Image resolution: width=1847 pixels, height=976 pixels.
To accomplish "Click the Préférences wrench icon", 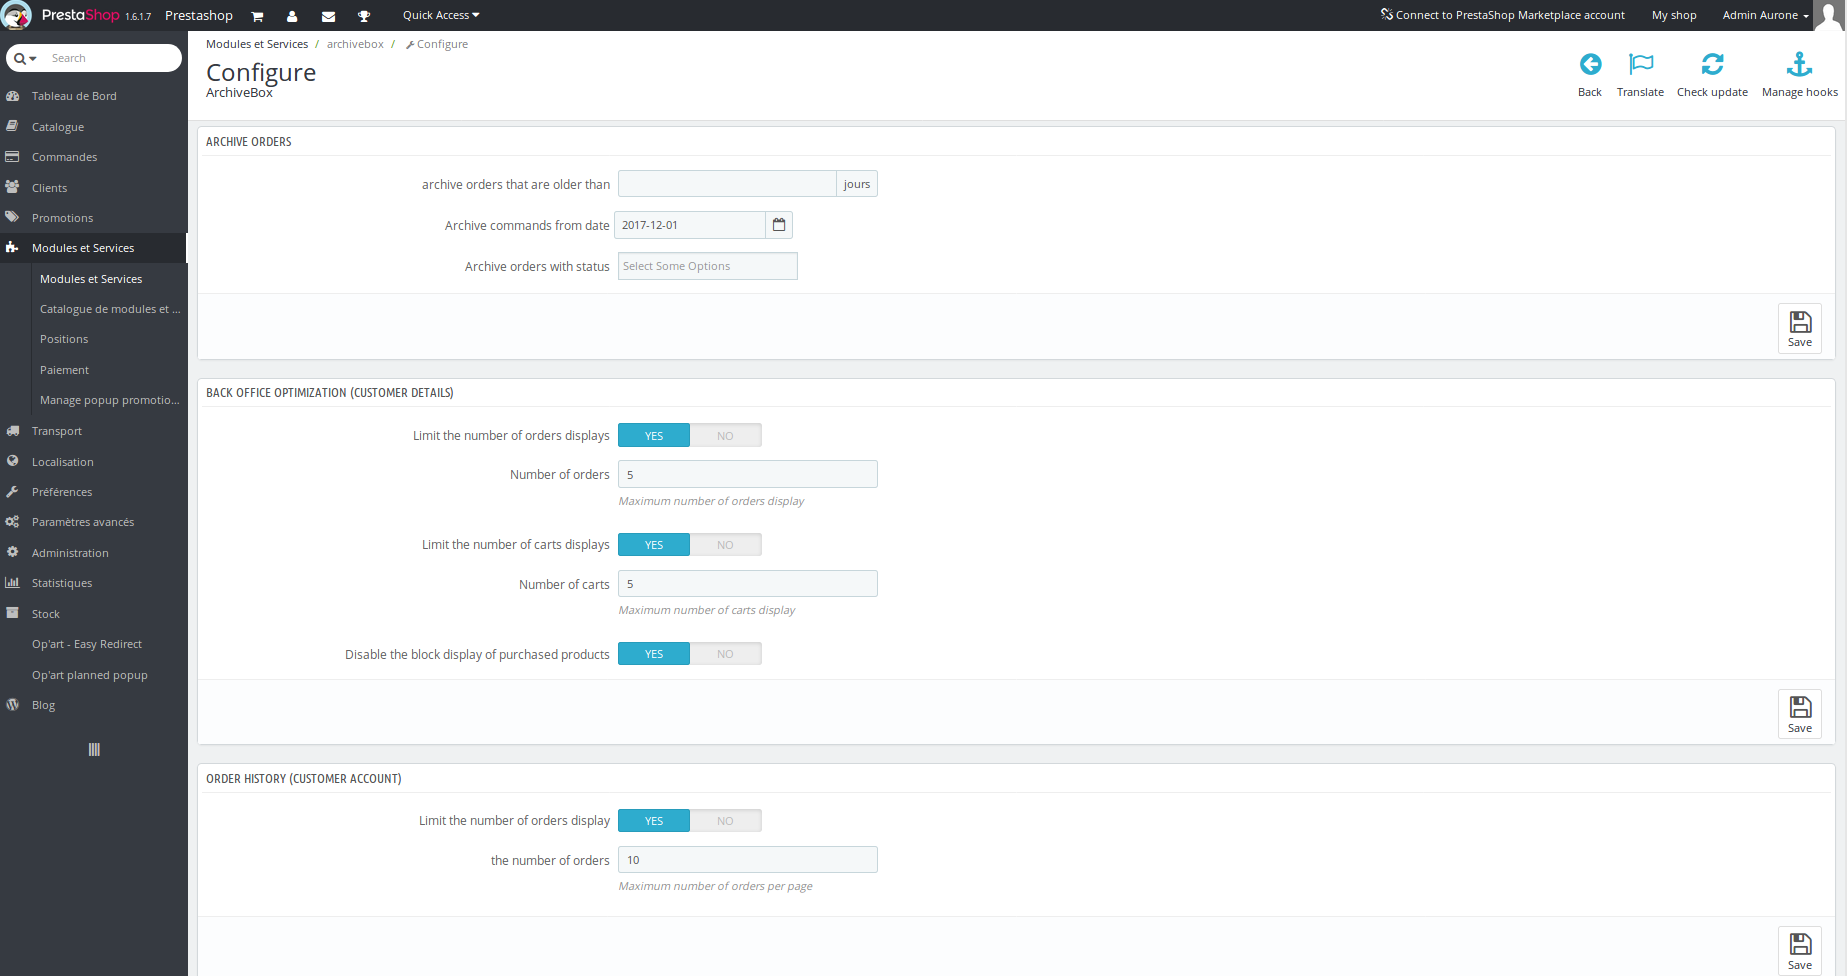I will [x=13, y=491].
